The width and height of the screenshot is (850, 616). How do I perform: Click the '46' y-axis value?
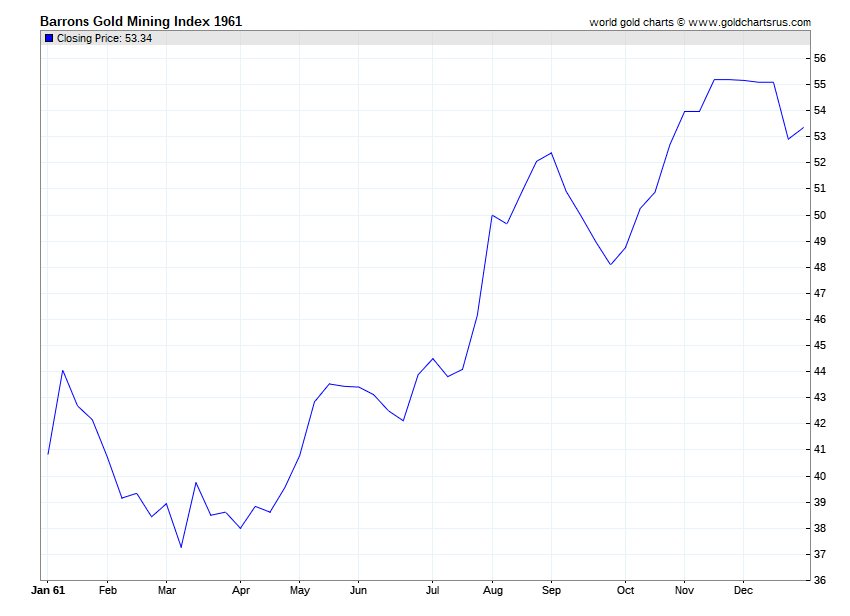click(x=820, y=319)
